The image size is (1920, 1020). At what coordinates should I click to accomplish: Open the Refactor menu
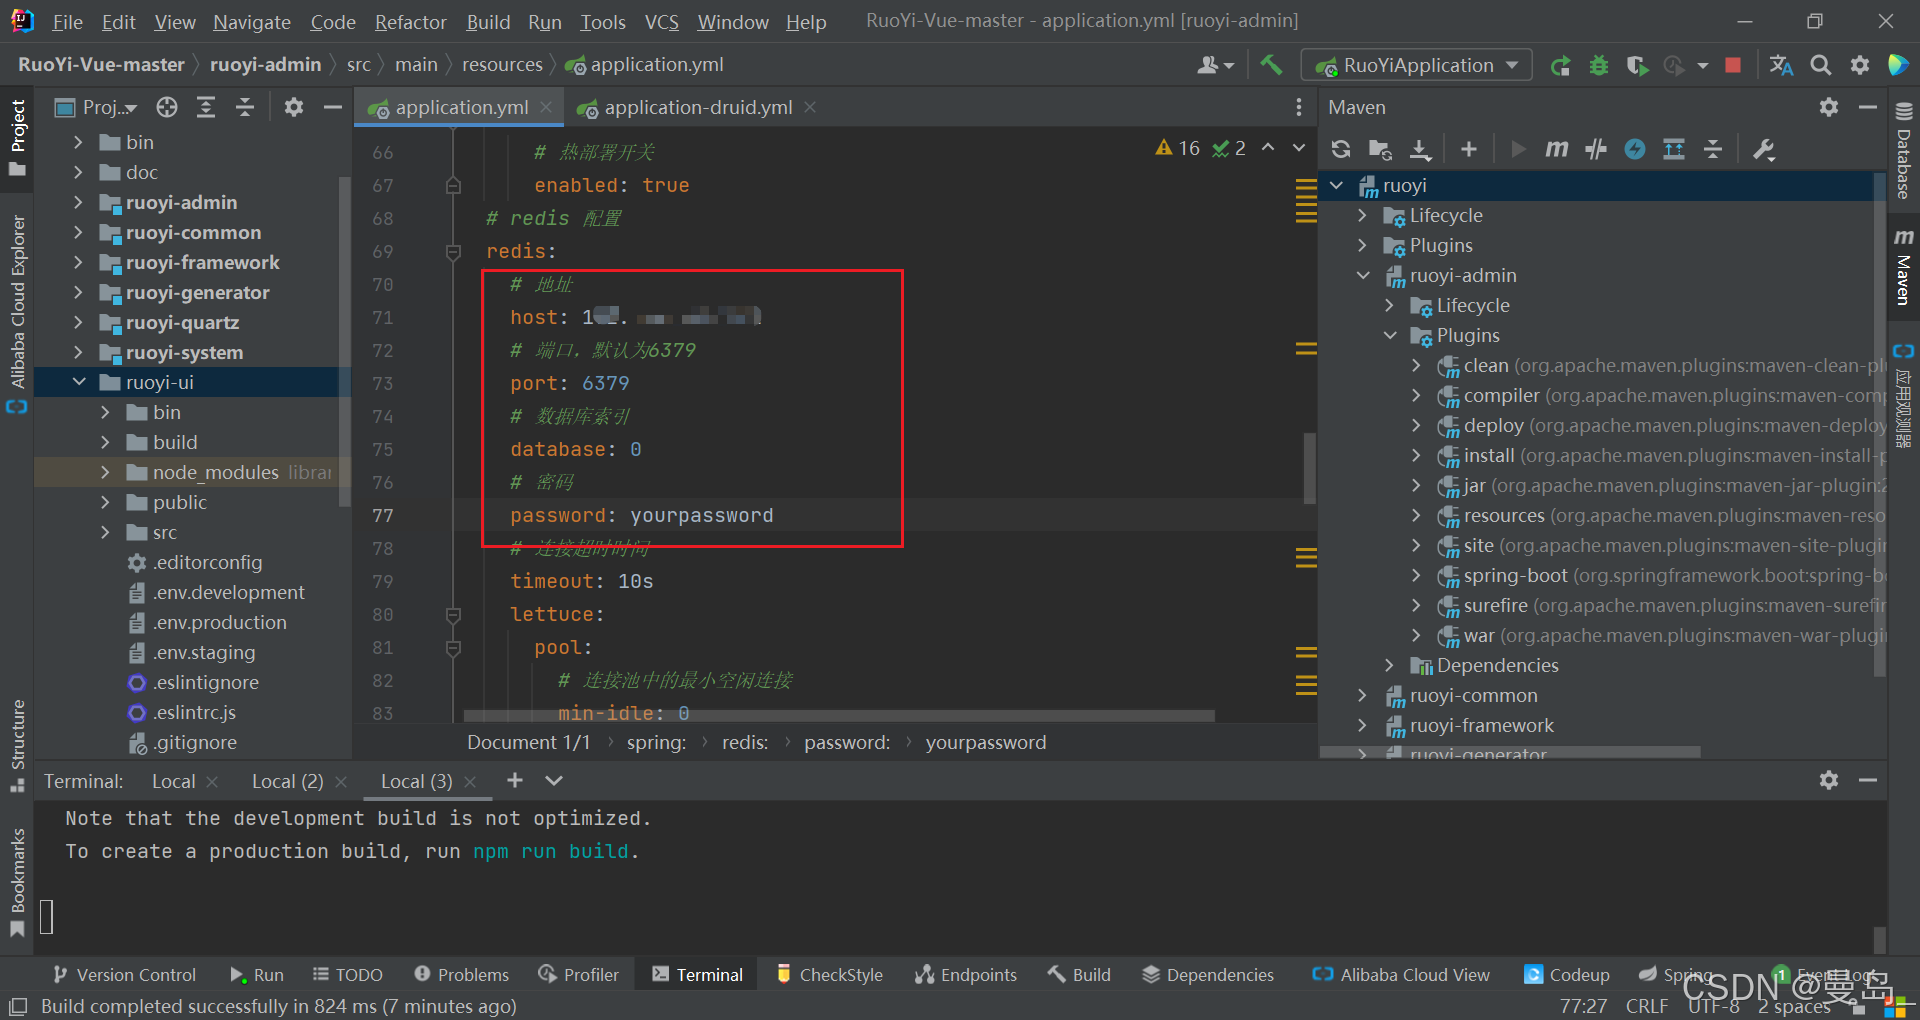(x=410, y=22)
